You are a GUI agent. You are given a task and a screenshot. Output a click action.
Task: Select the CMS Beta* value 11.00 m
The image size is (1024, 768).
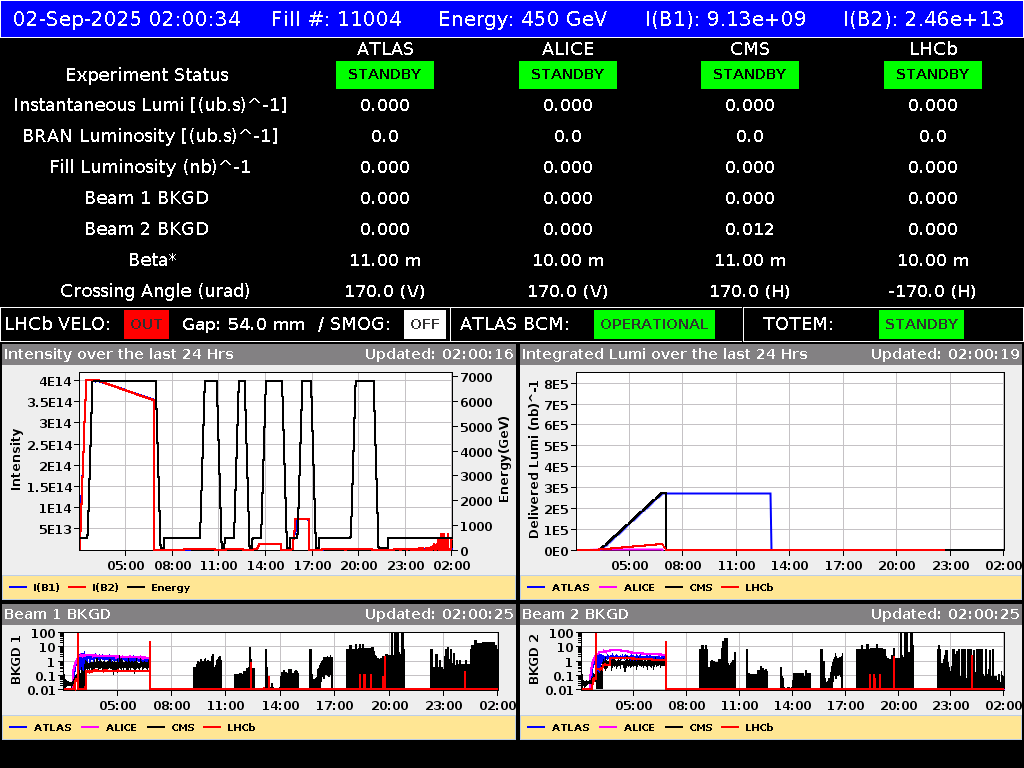[750, 261]
